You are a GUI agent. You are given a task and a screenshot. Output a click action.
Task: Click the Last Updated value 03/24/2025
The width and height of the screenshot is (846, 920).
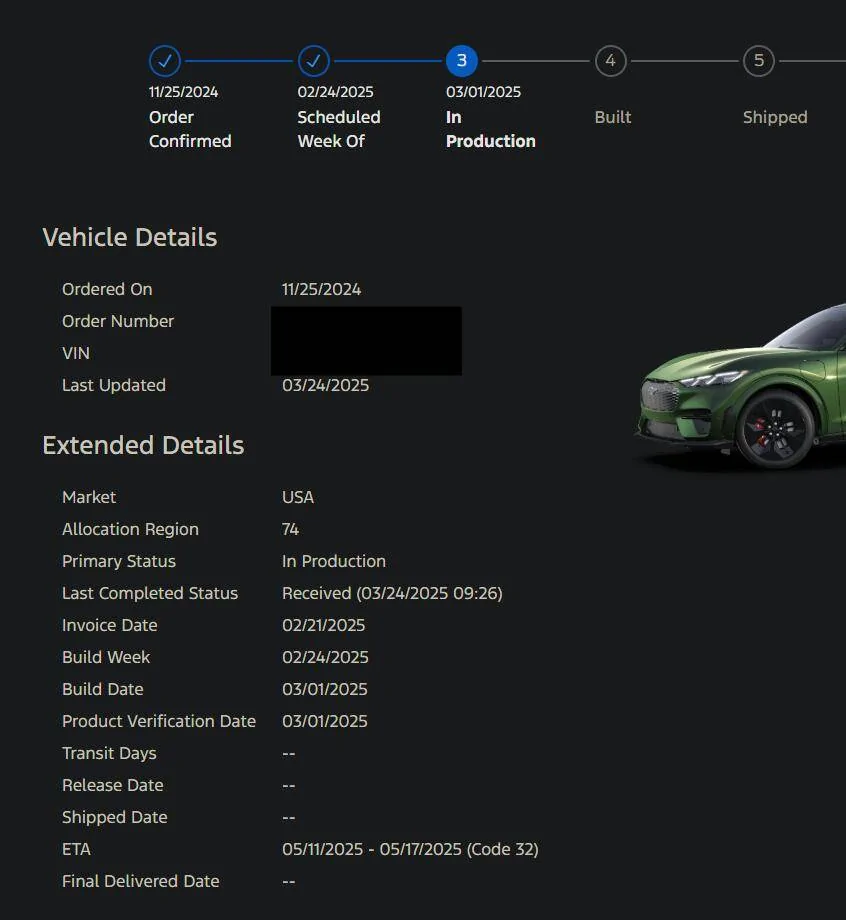(x=326, y=385)
